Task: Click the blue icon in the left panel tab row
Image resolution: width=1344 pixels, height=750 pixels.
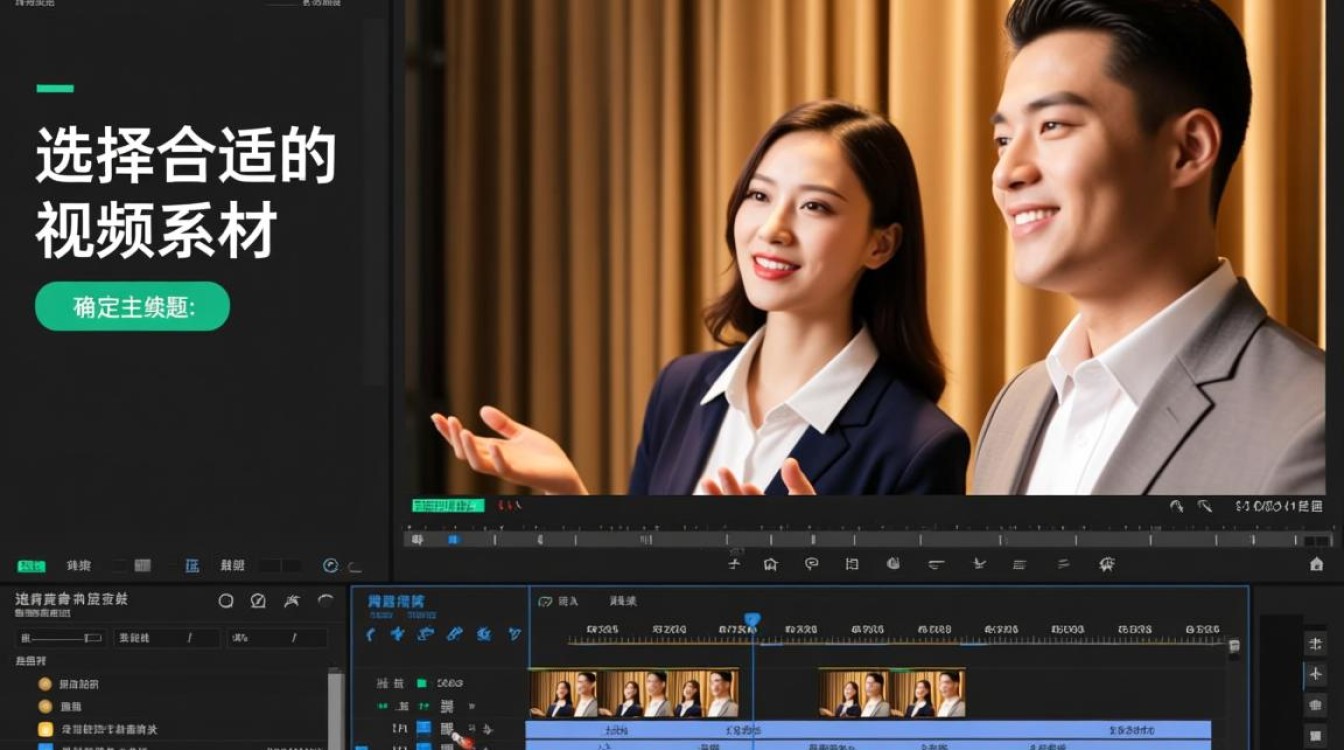Action: [192, 566]
